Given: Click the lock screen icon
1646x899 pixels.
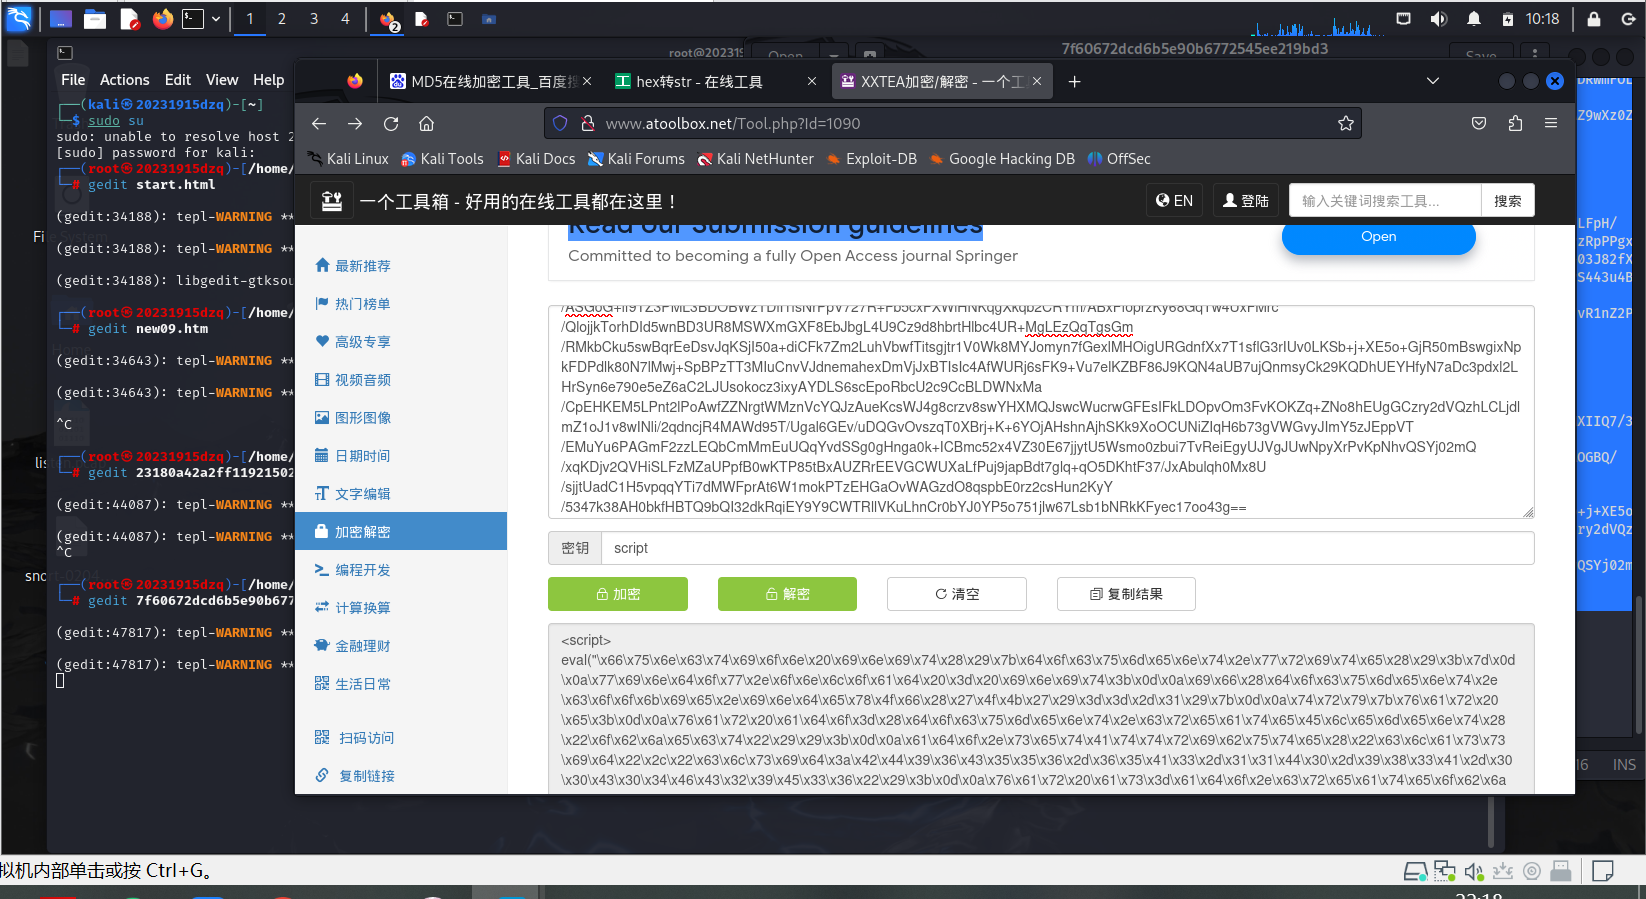Looking at the screenshot, I should click(x=1594, y=19).
